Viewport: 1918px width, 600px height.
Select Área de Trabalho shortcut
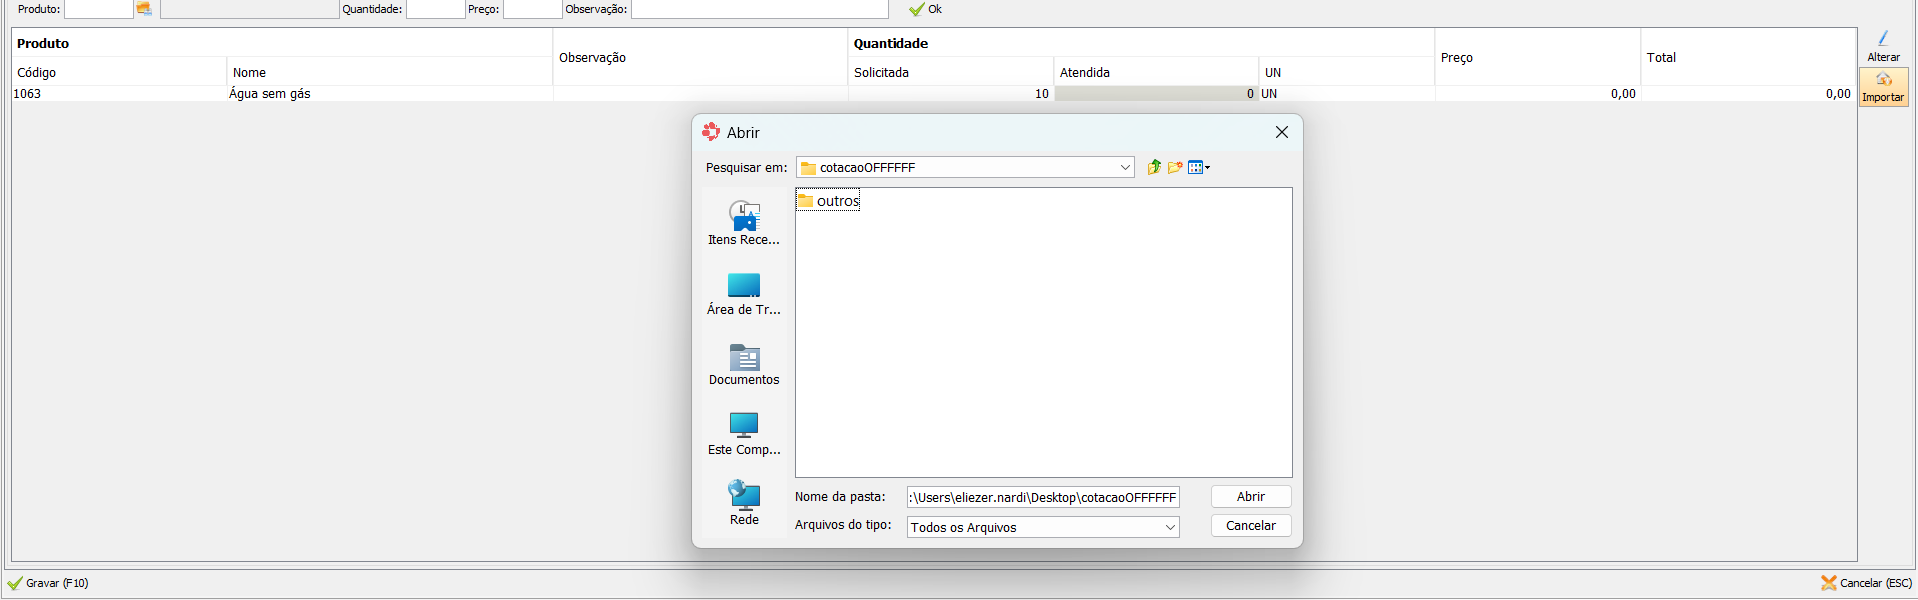(744, 293)
